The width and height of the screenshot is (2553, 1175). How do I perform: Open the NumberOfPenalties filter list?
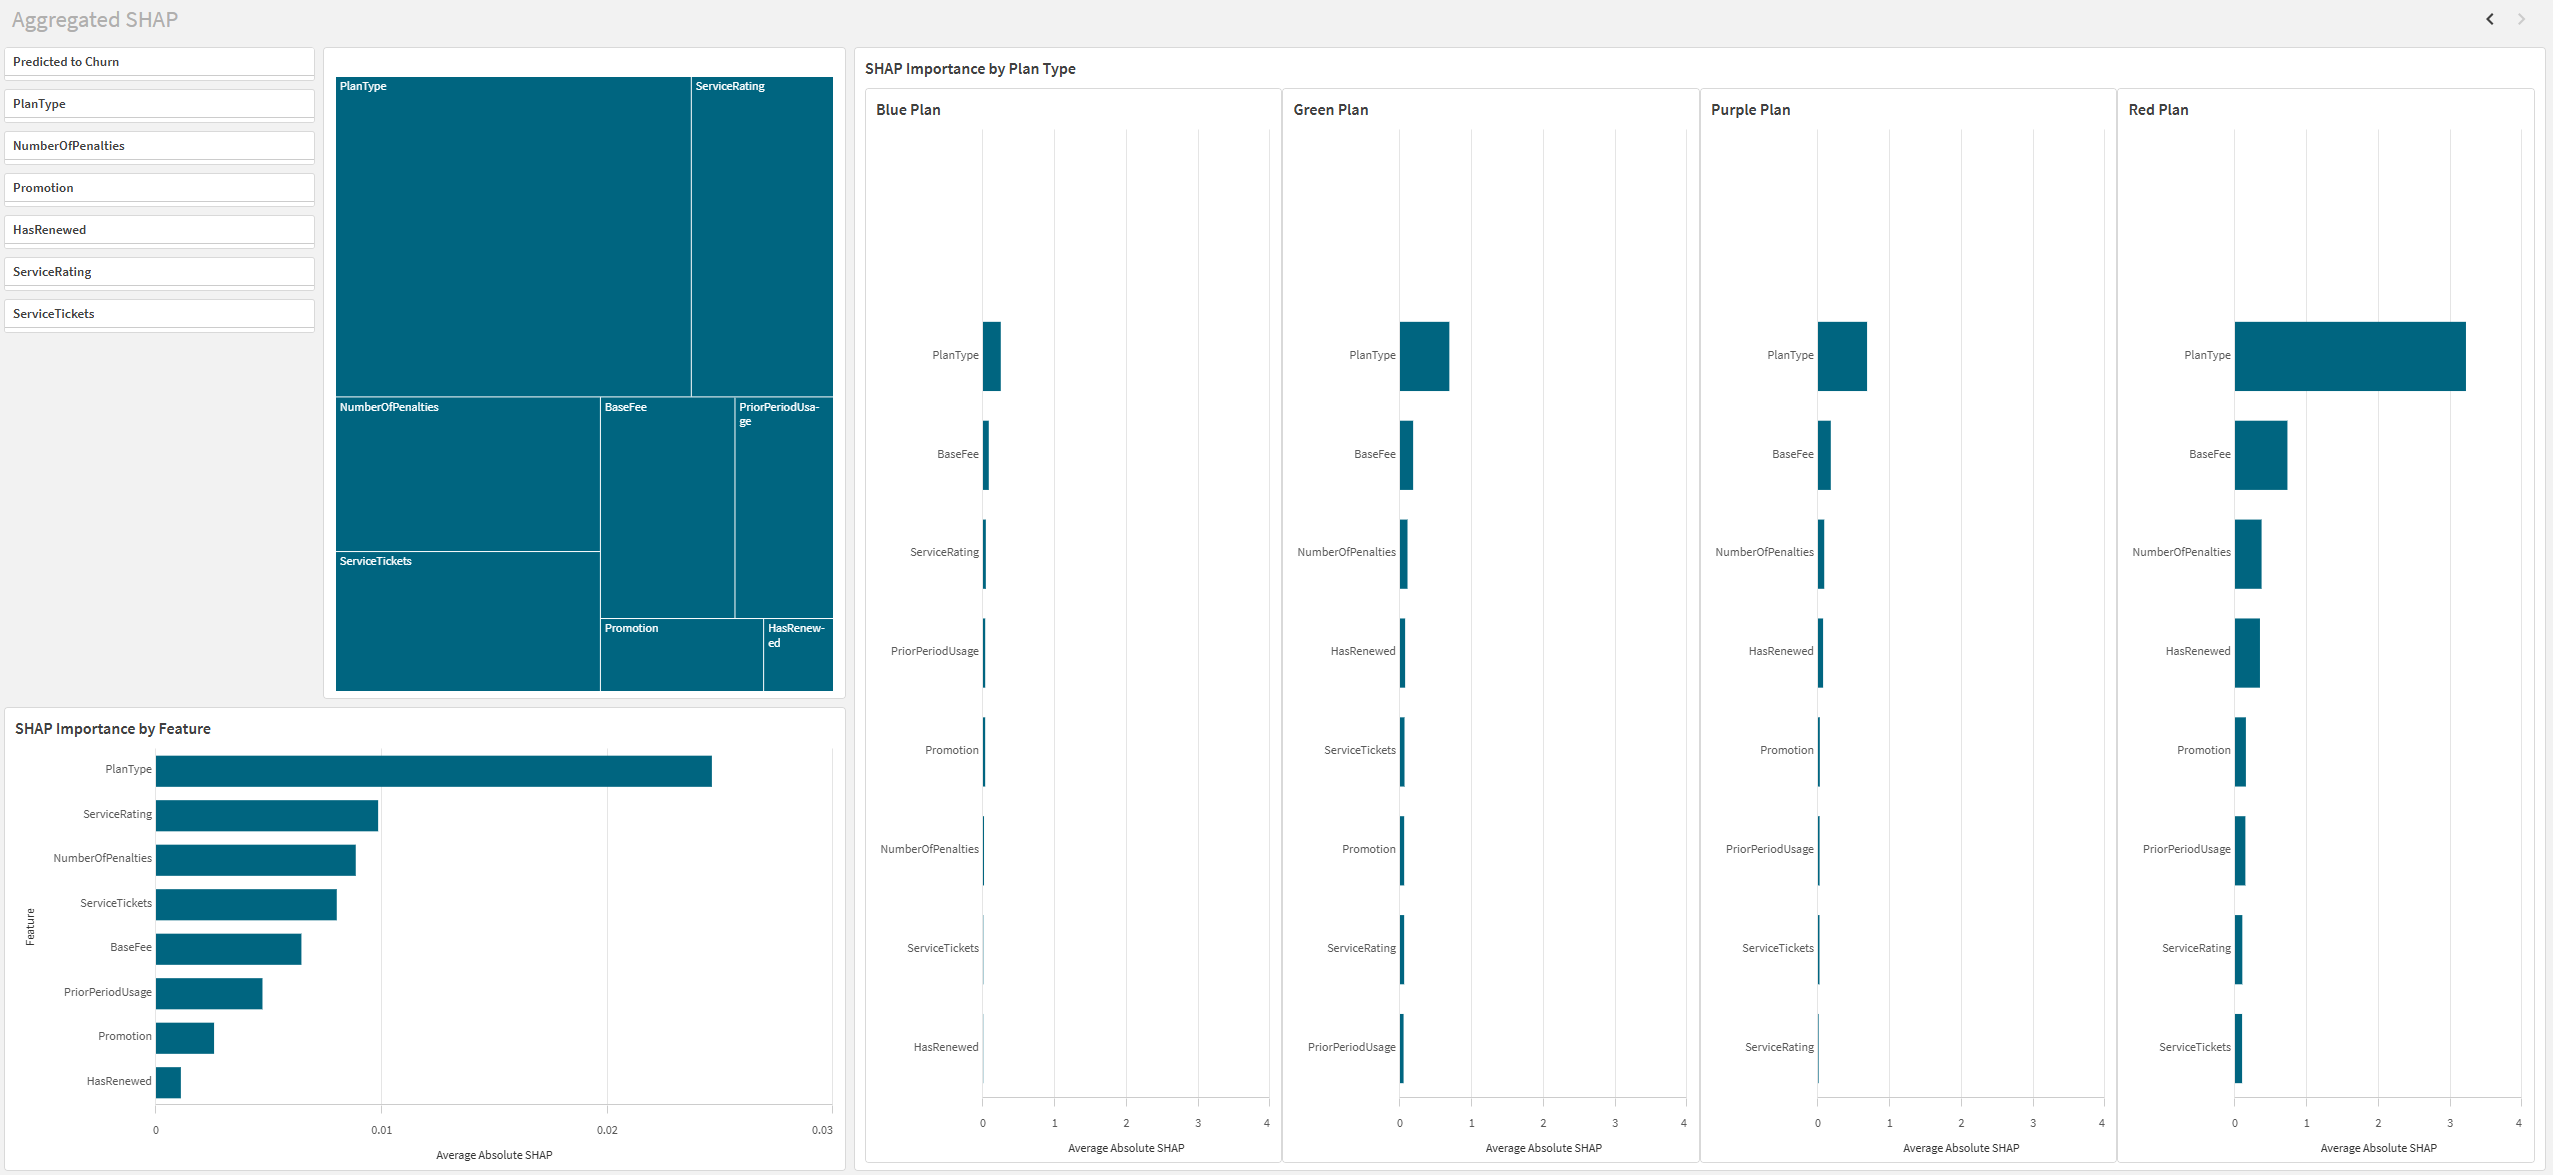click(x=159, y=145)
